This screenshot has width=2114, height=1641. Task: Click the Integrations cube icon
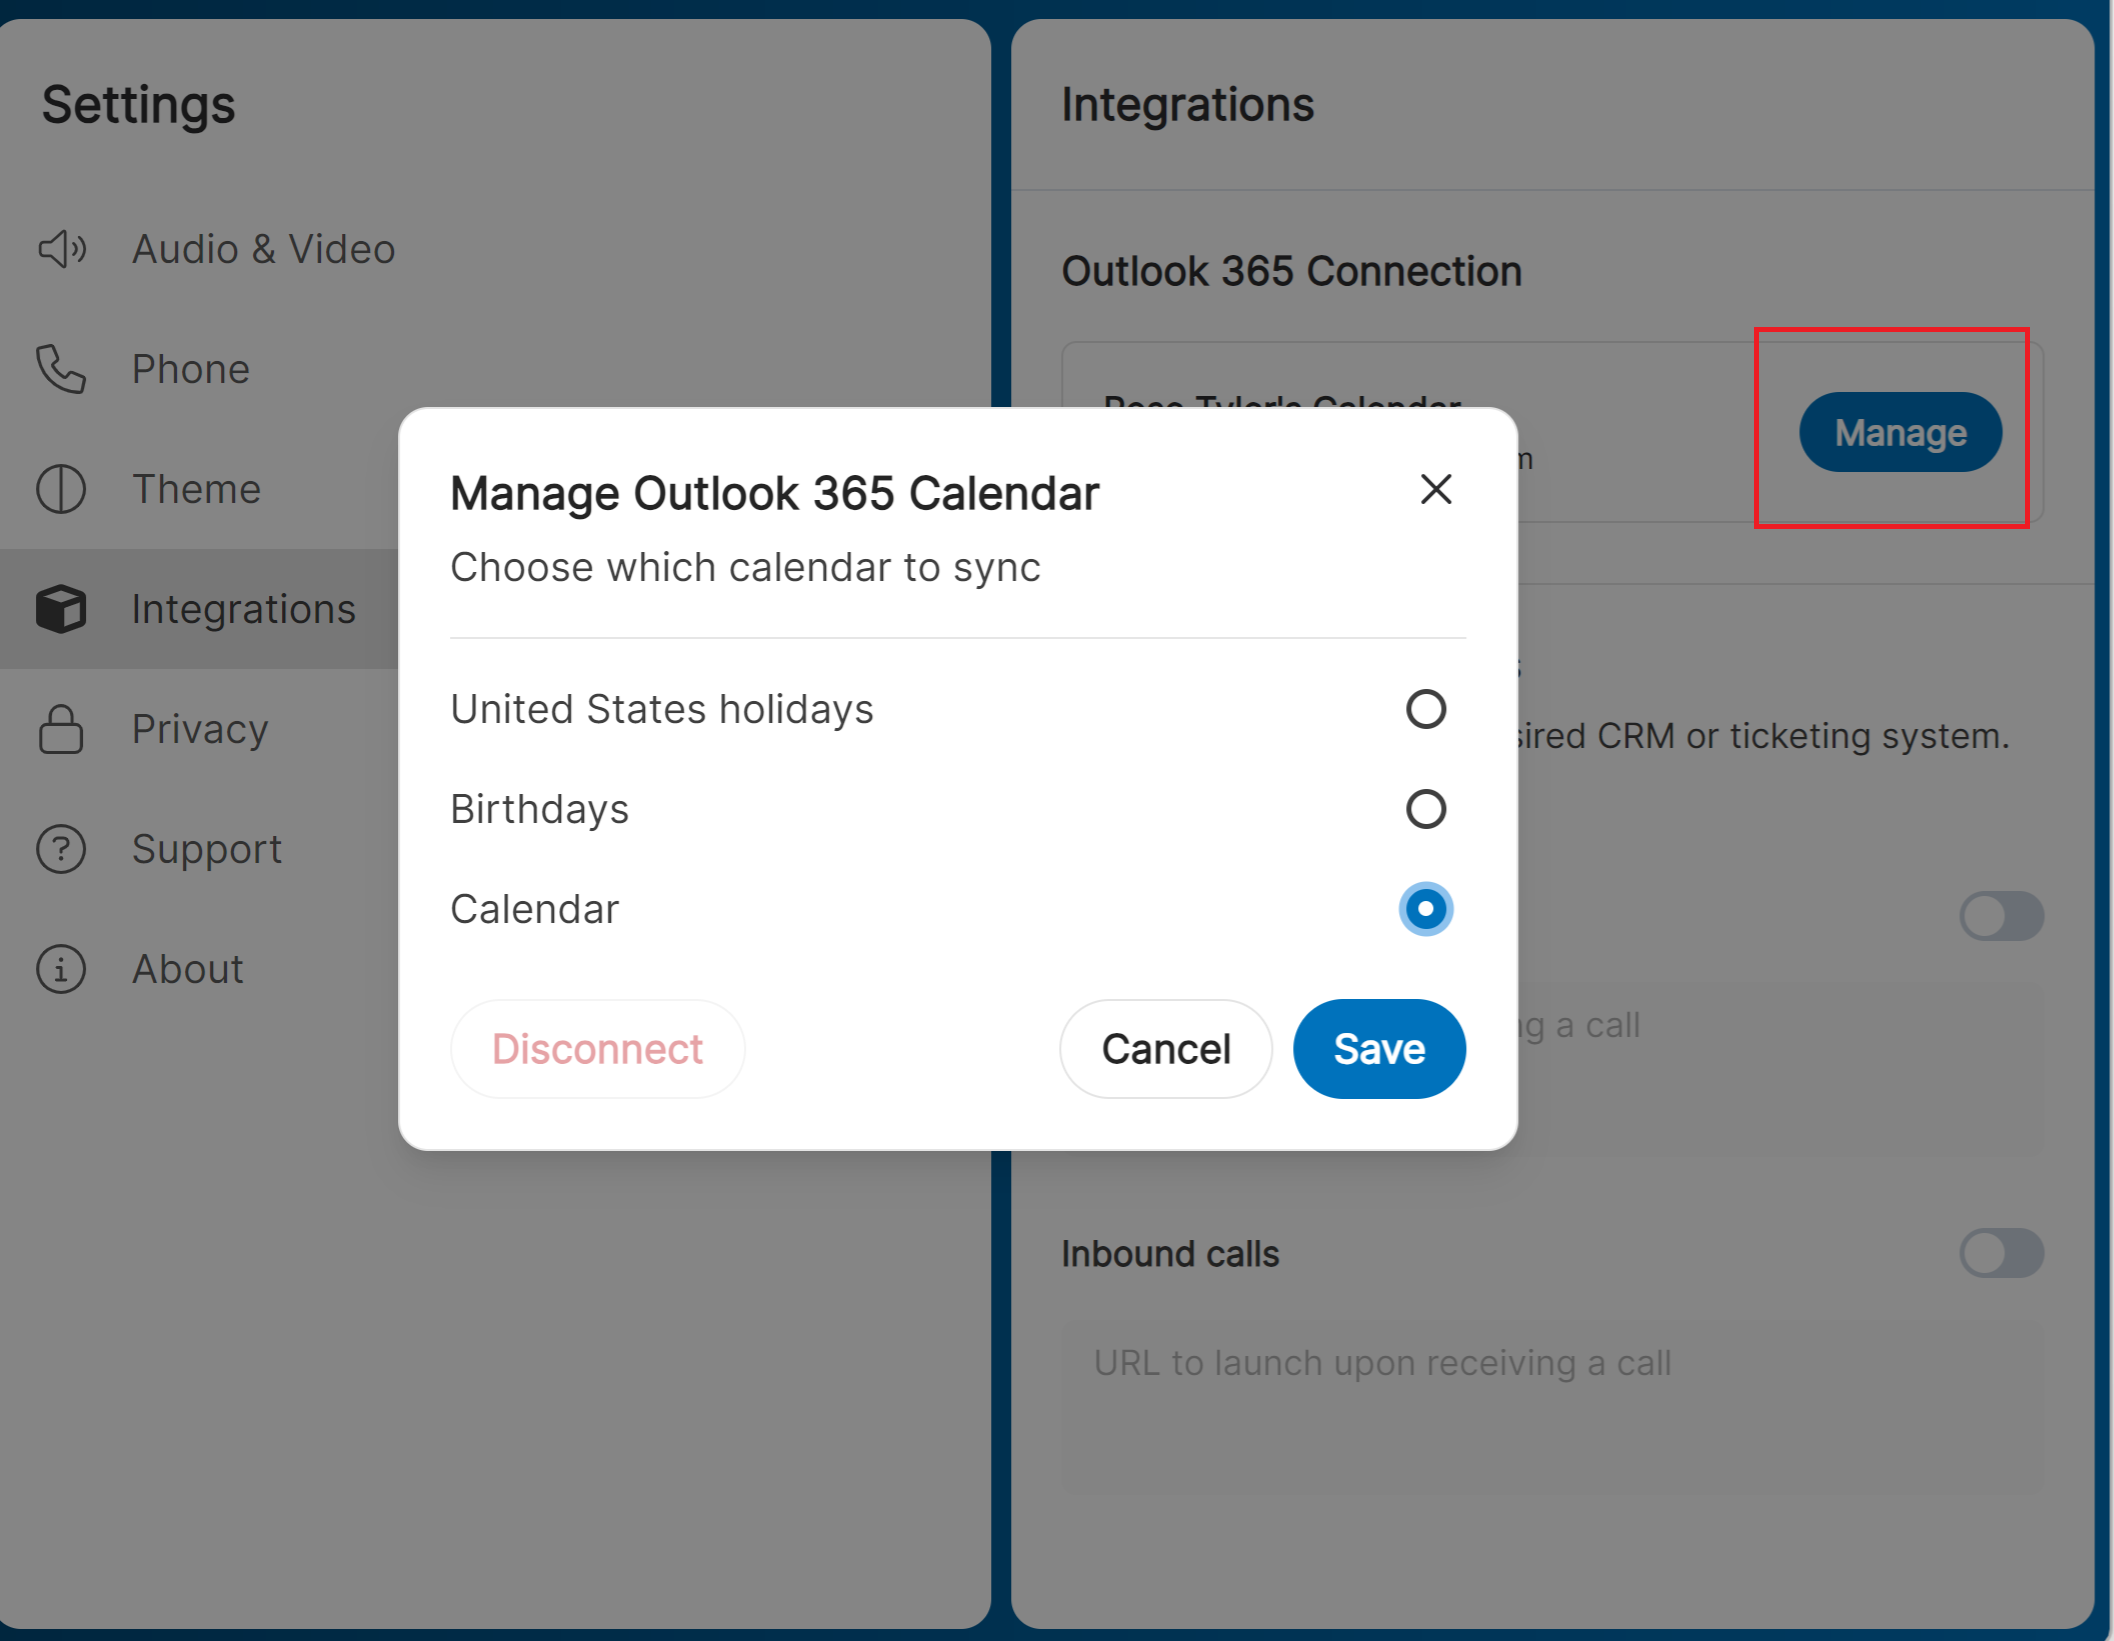(x=61, y=609)
